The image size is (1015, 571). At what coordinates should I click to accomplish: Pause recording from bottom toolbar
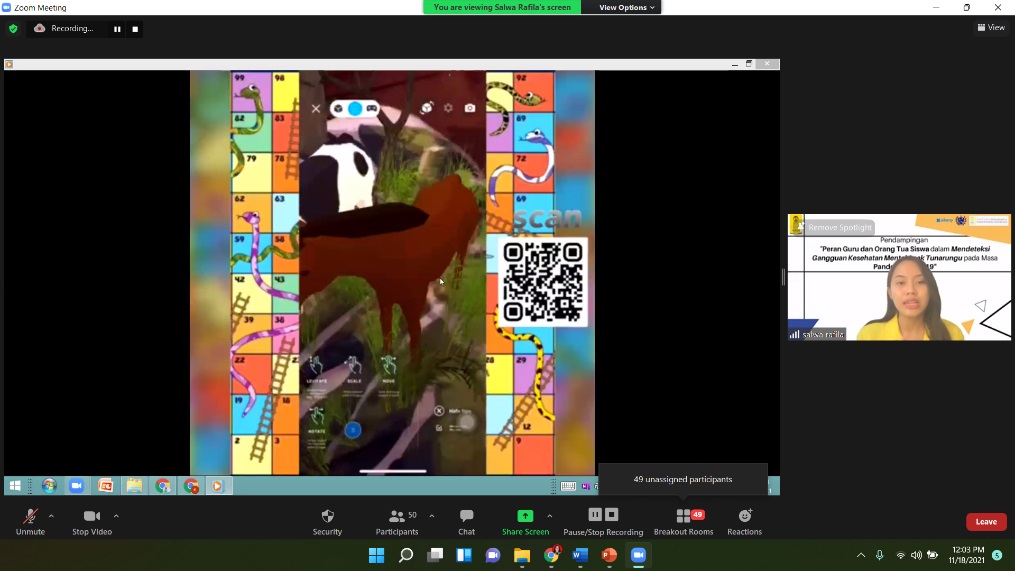pyautogui.click(x=595, y=515)
